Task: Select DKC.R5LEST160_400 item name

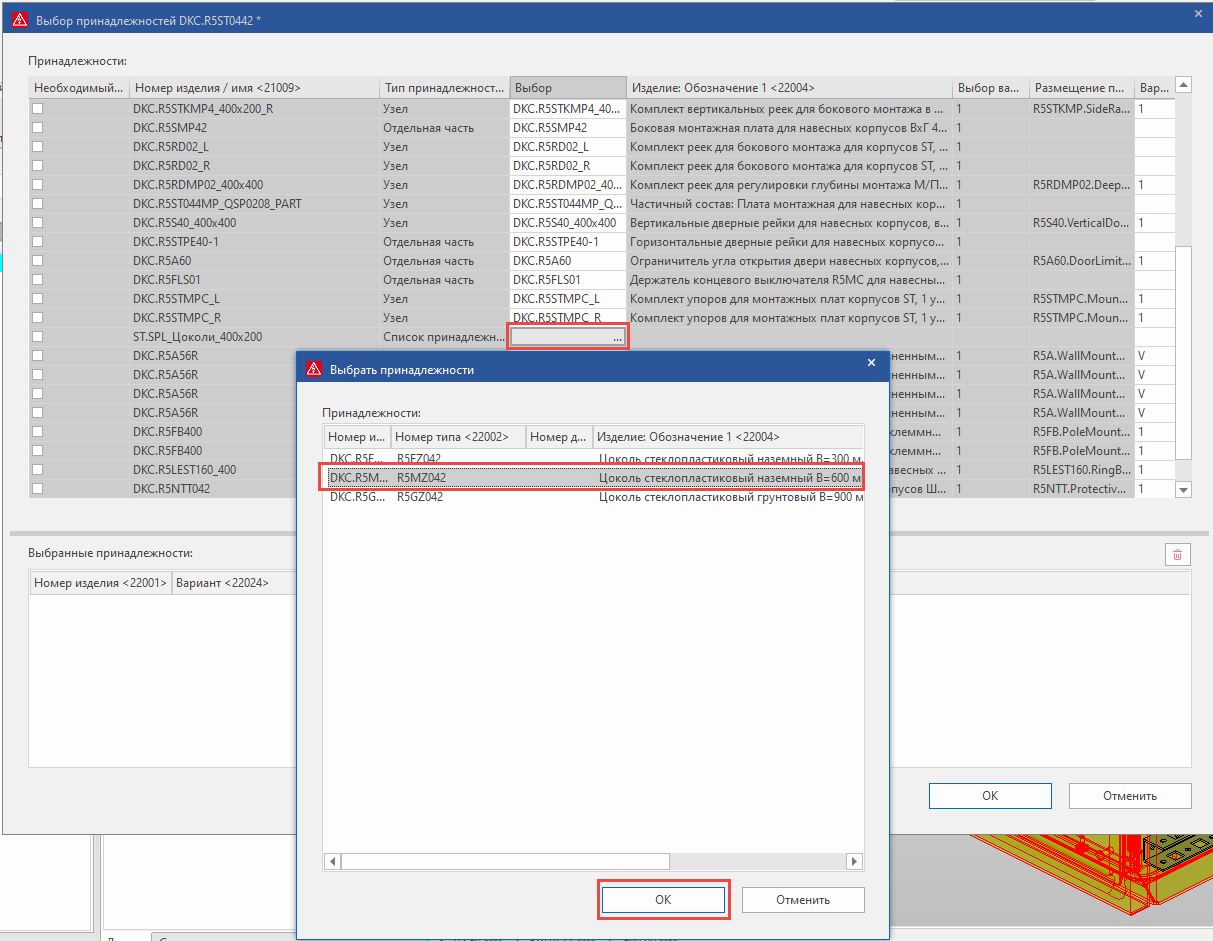Action: click(184, 469)
